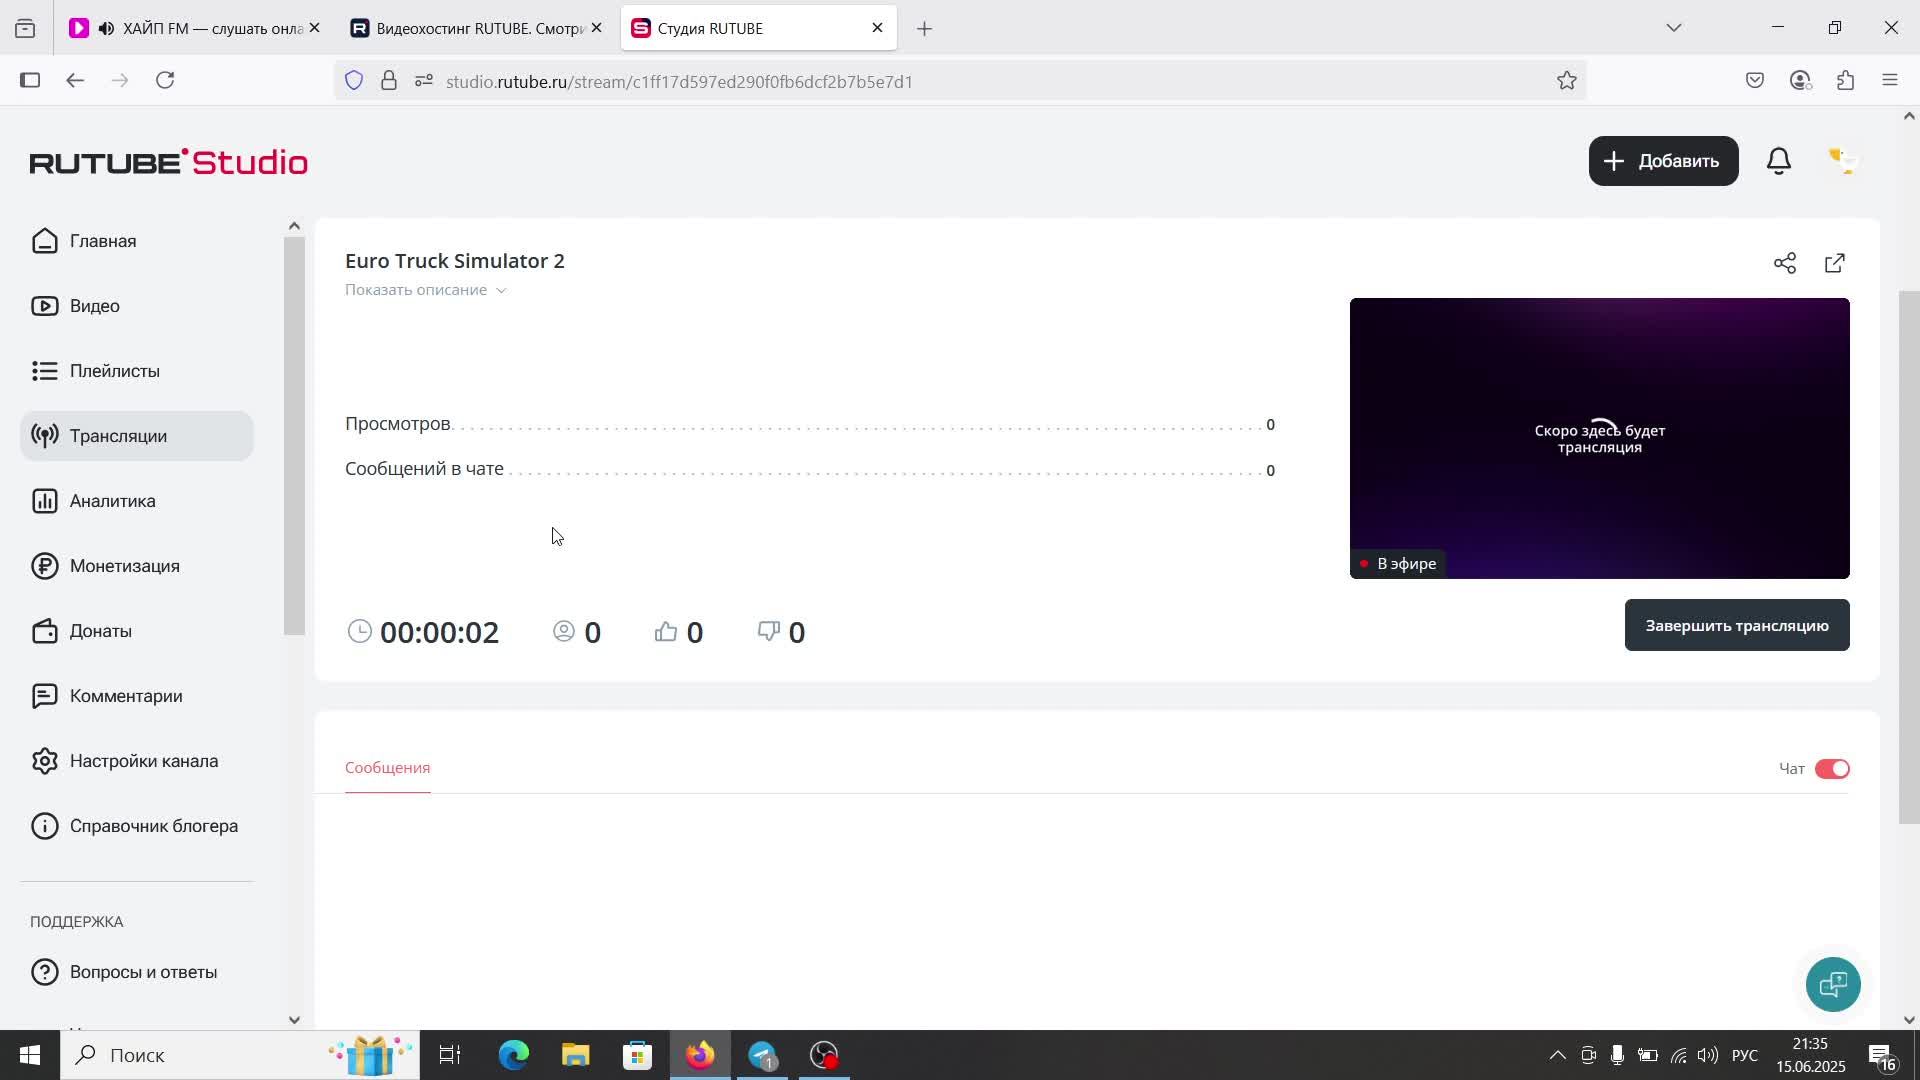The width and height of the screenshot is (1920, 1080).
Task: Bookmark page with star icon
Action: tap(1566, 81)
